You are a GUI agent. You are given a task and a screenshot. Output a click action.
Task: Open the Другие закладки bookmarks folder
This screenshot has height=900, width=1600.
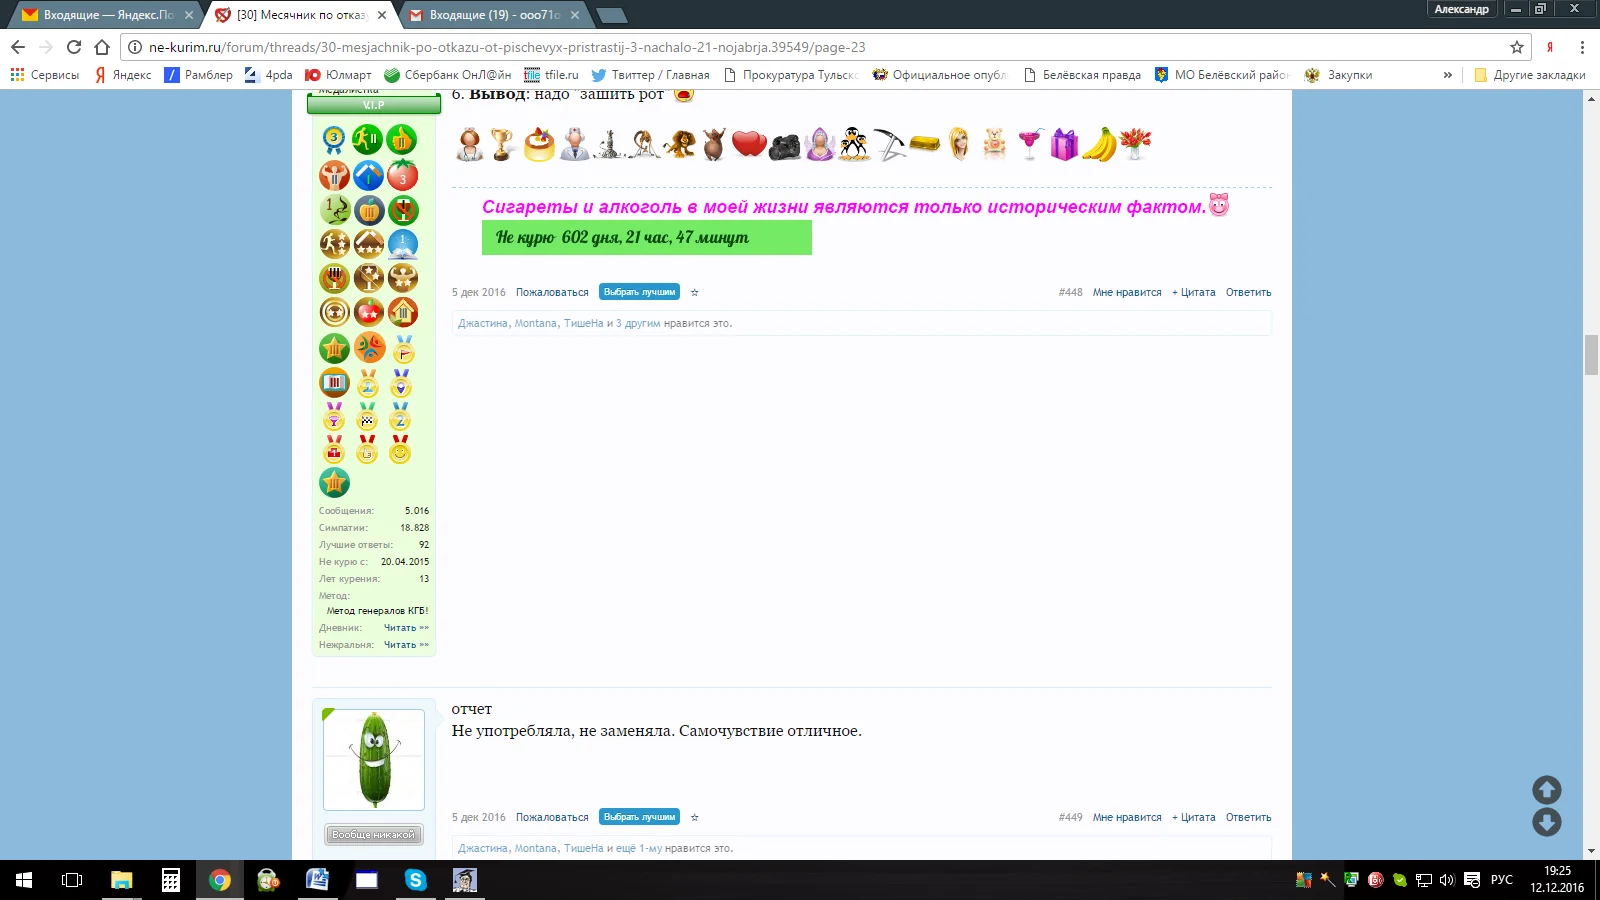tap(1530, 75)
